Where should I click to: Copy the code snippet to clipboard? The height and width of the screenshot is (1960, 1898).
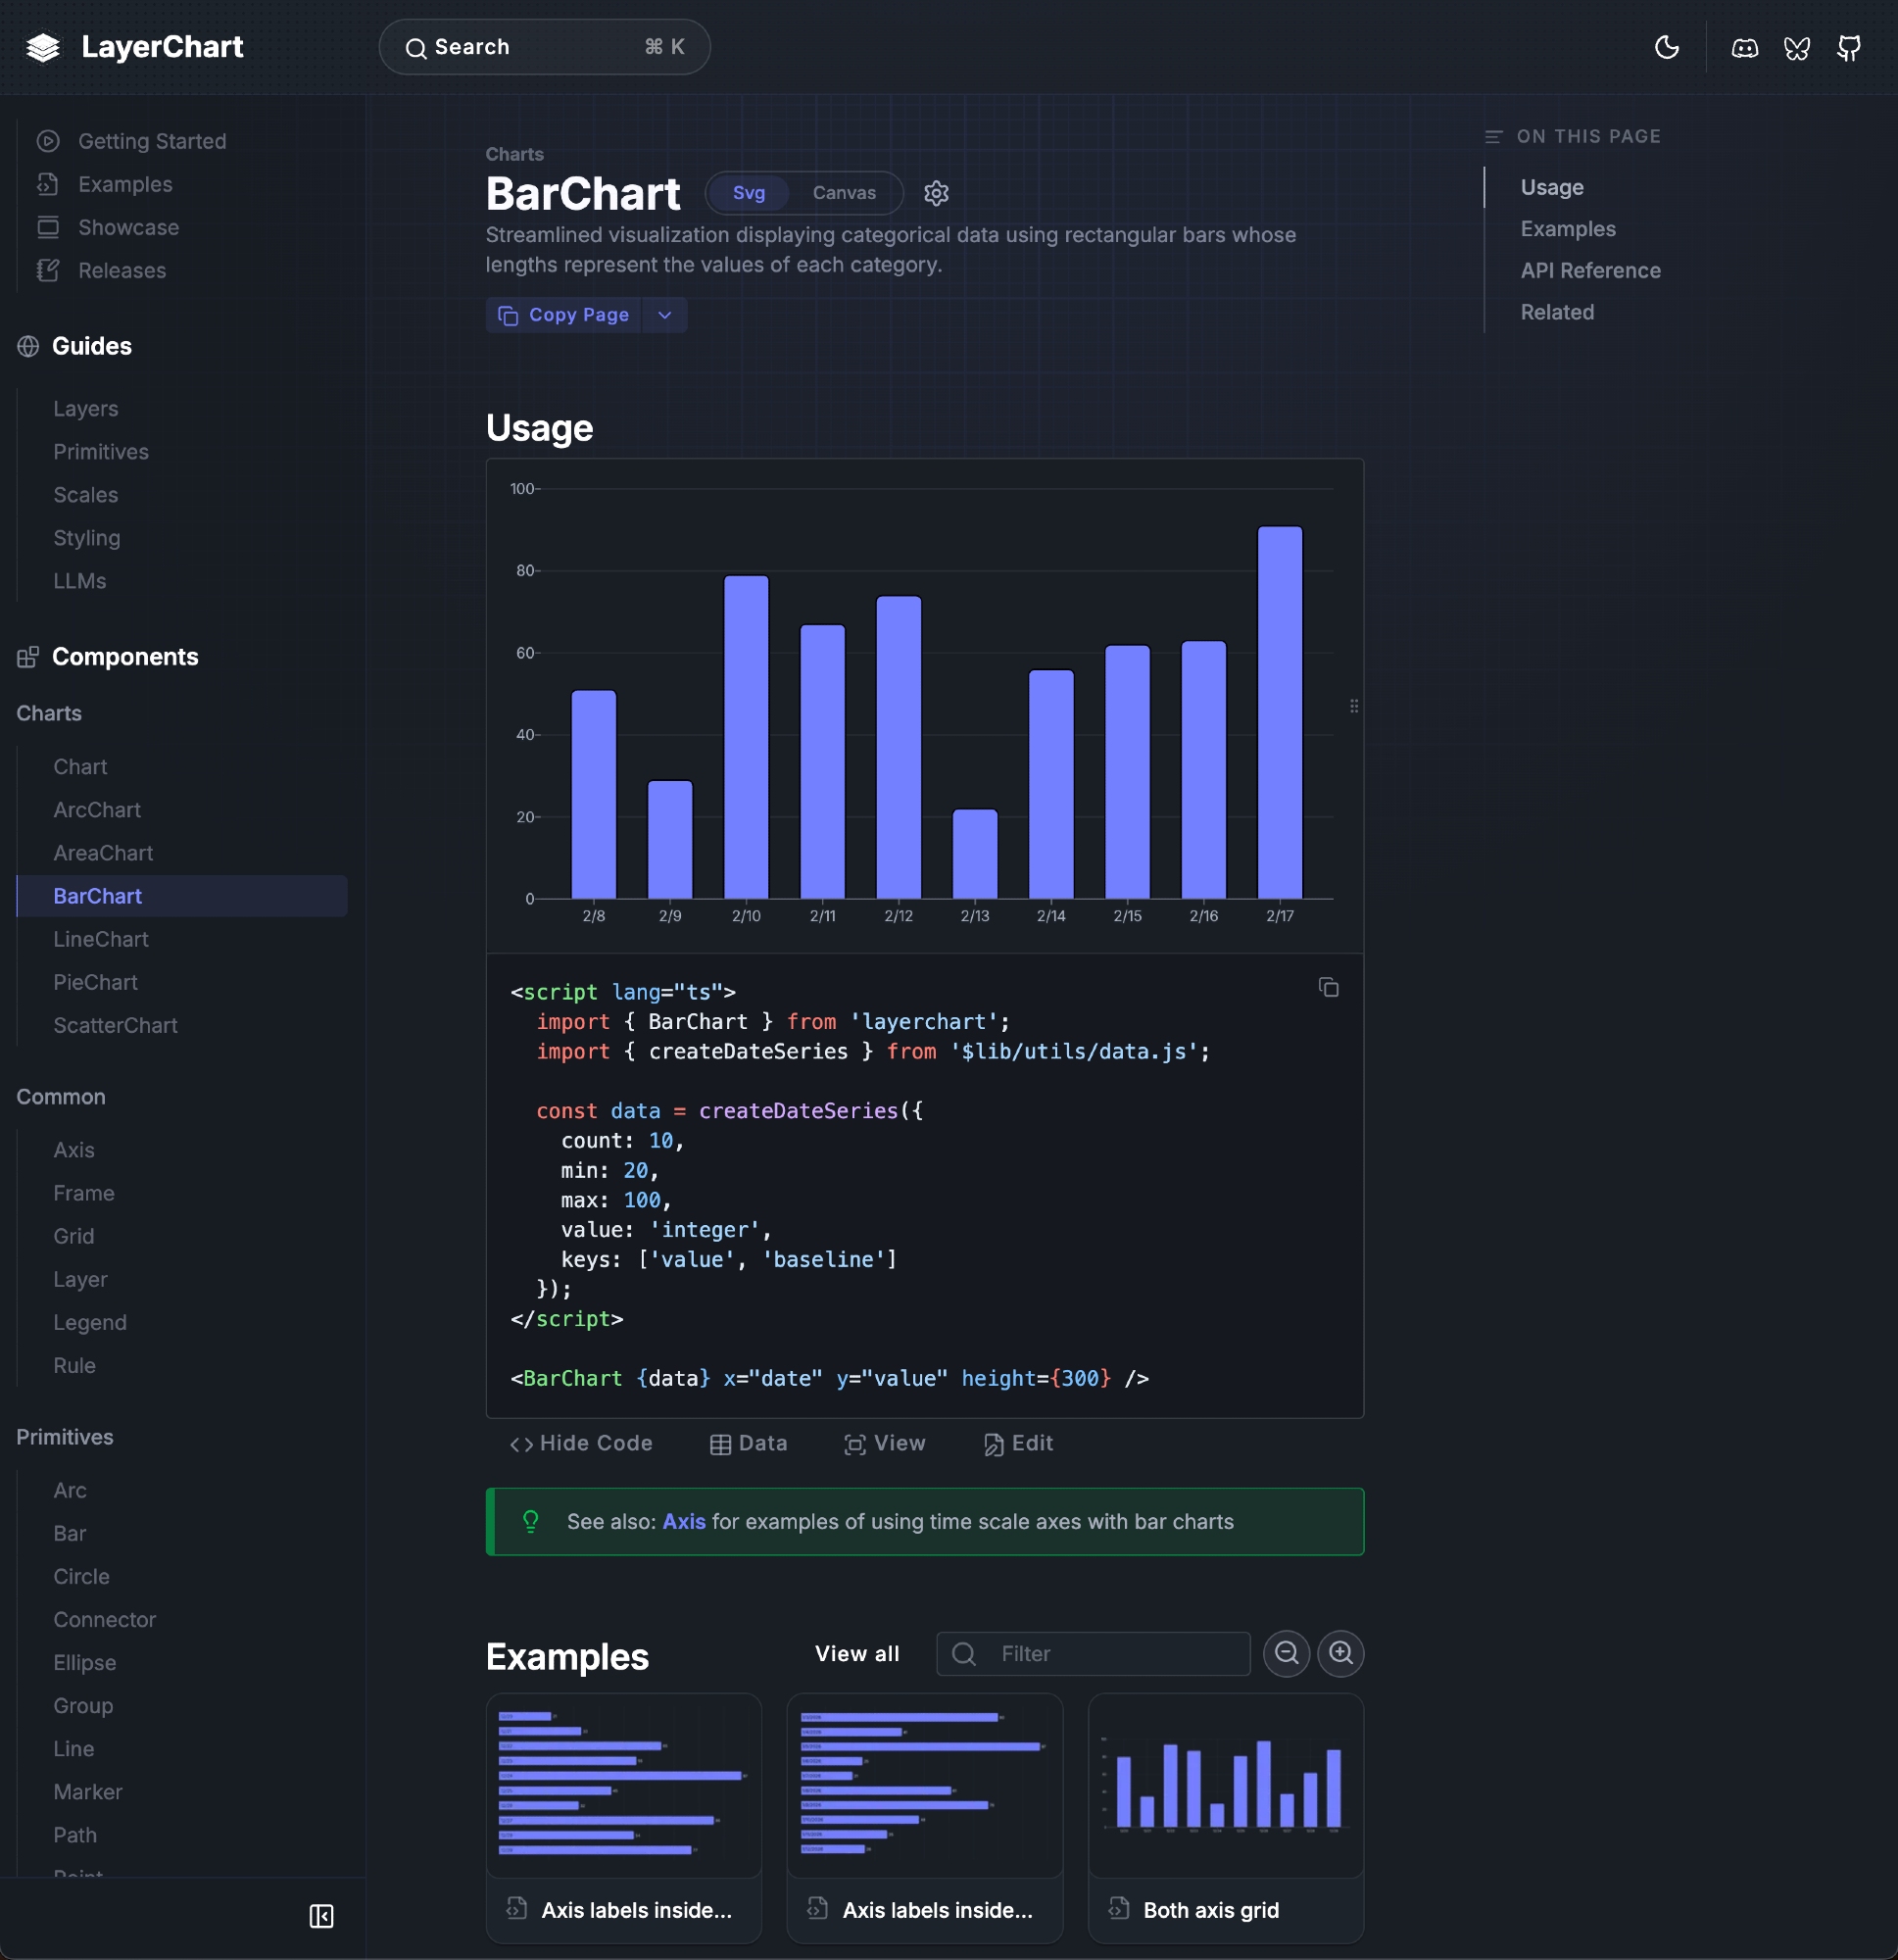tap(1328, 988)
